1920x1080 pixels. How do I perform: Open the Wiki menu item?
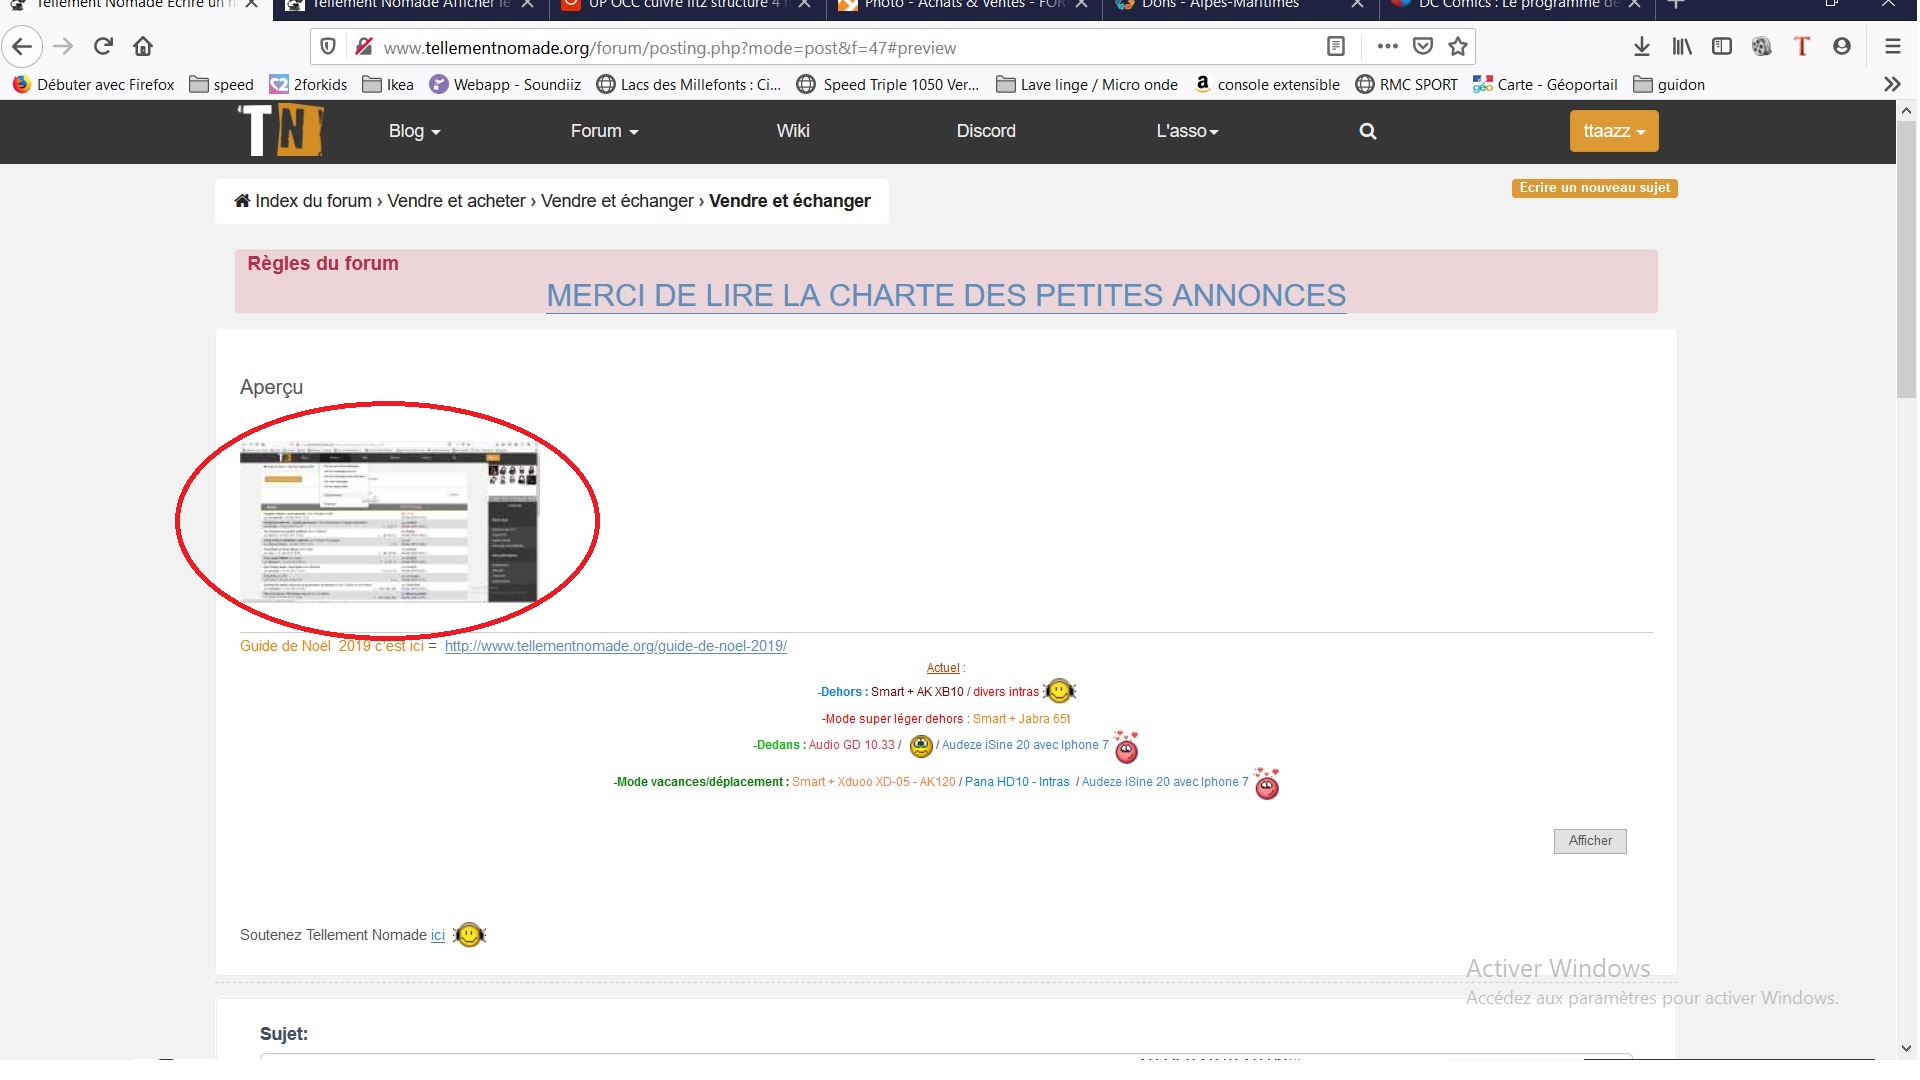point(792,131)
